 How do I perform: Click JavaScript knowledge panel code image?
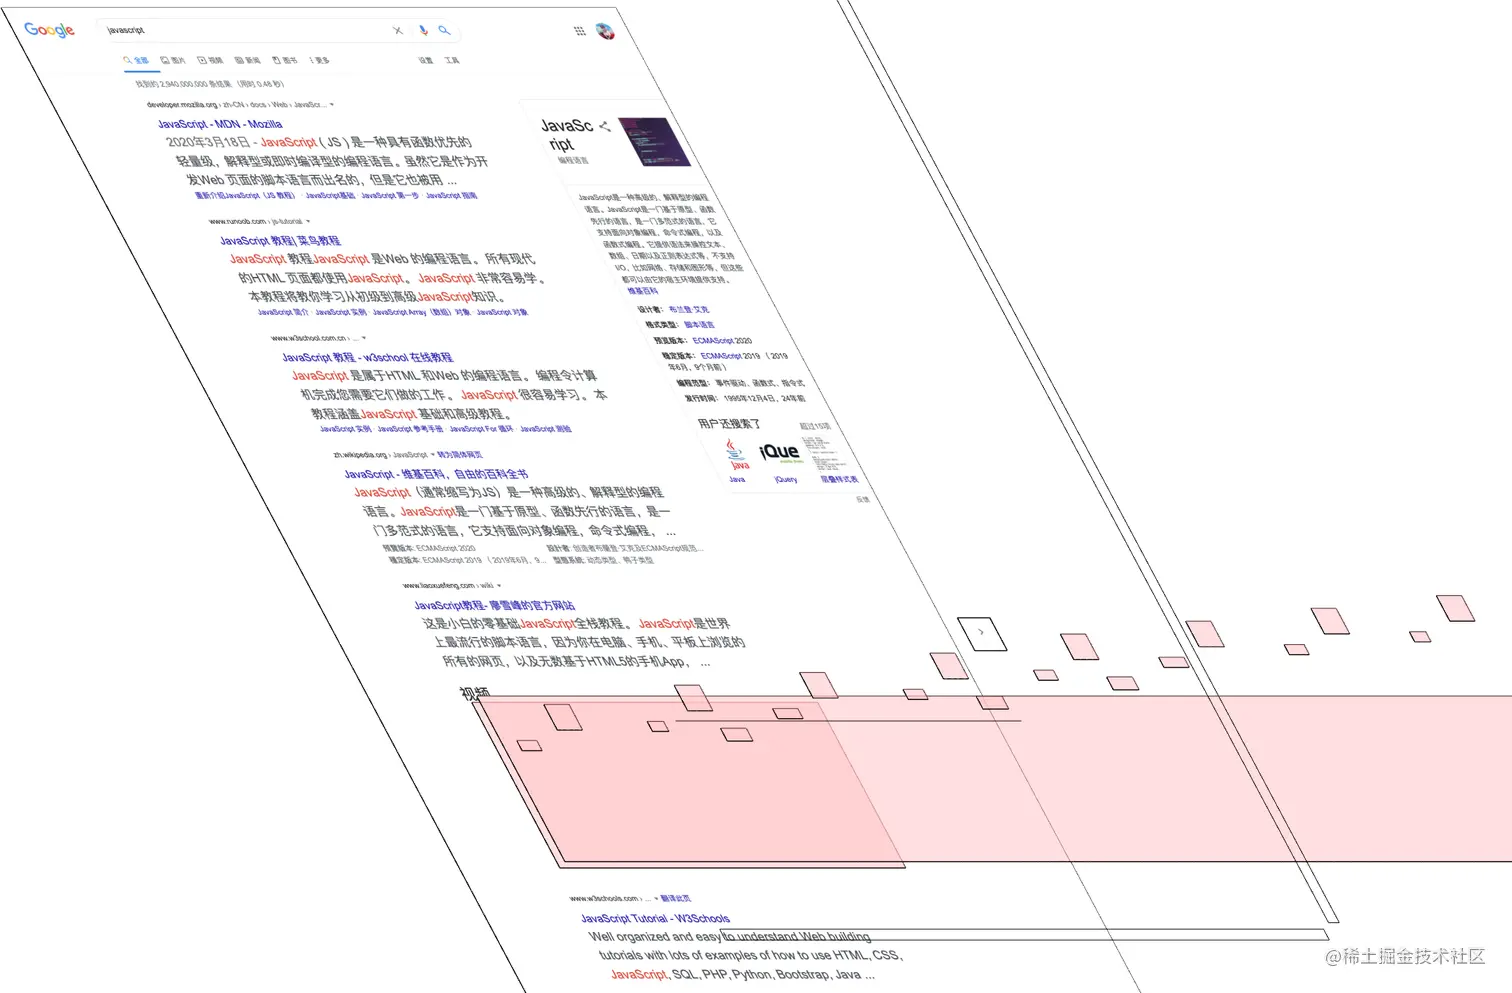655,142
